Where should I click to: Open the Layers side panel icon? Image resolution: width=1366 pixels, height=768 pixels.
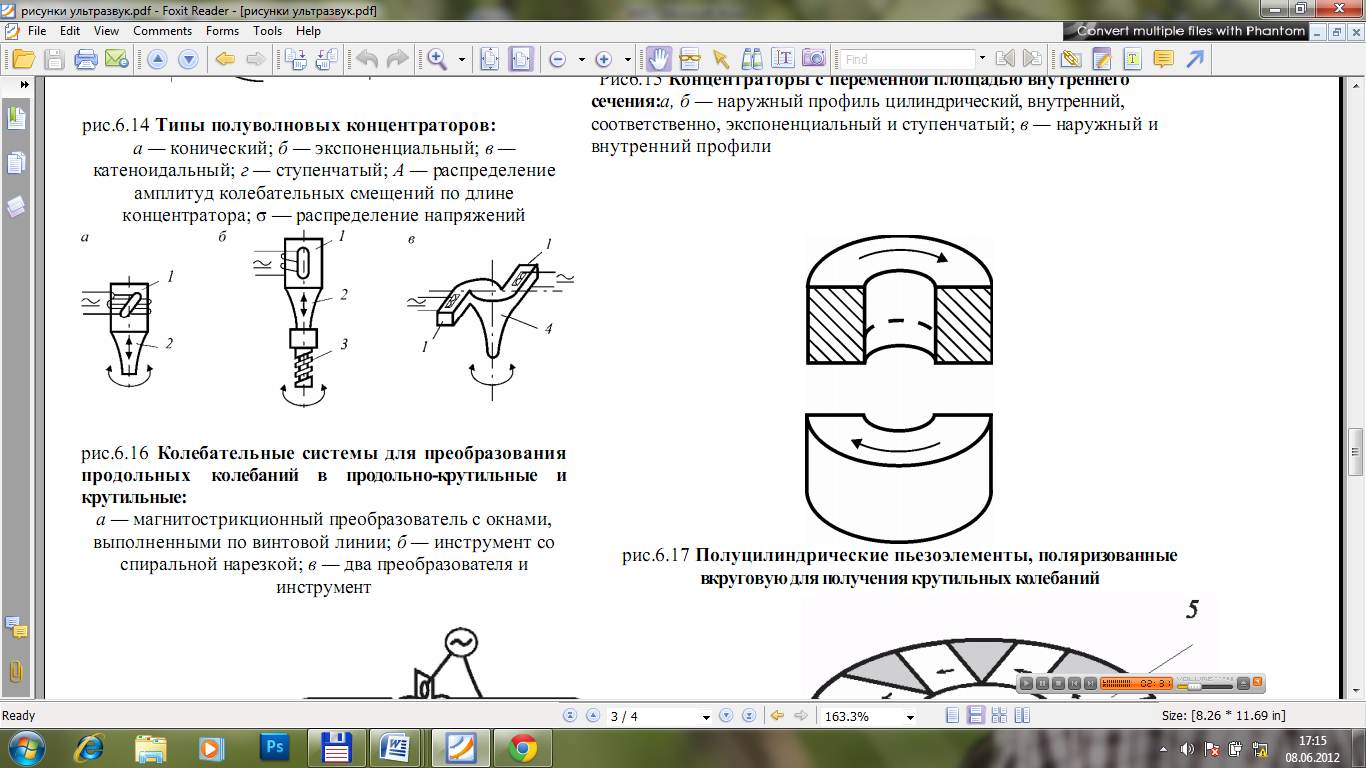click(x=16, y=207)
